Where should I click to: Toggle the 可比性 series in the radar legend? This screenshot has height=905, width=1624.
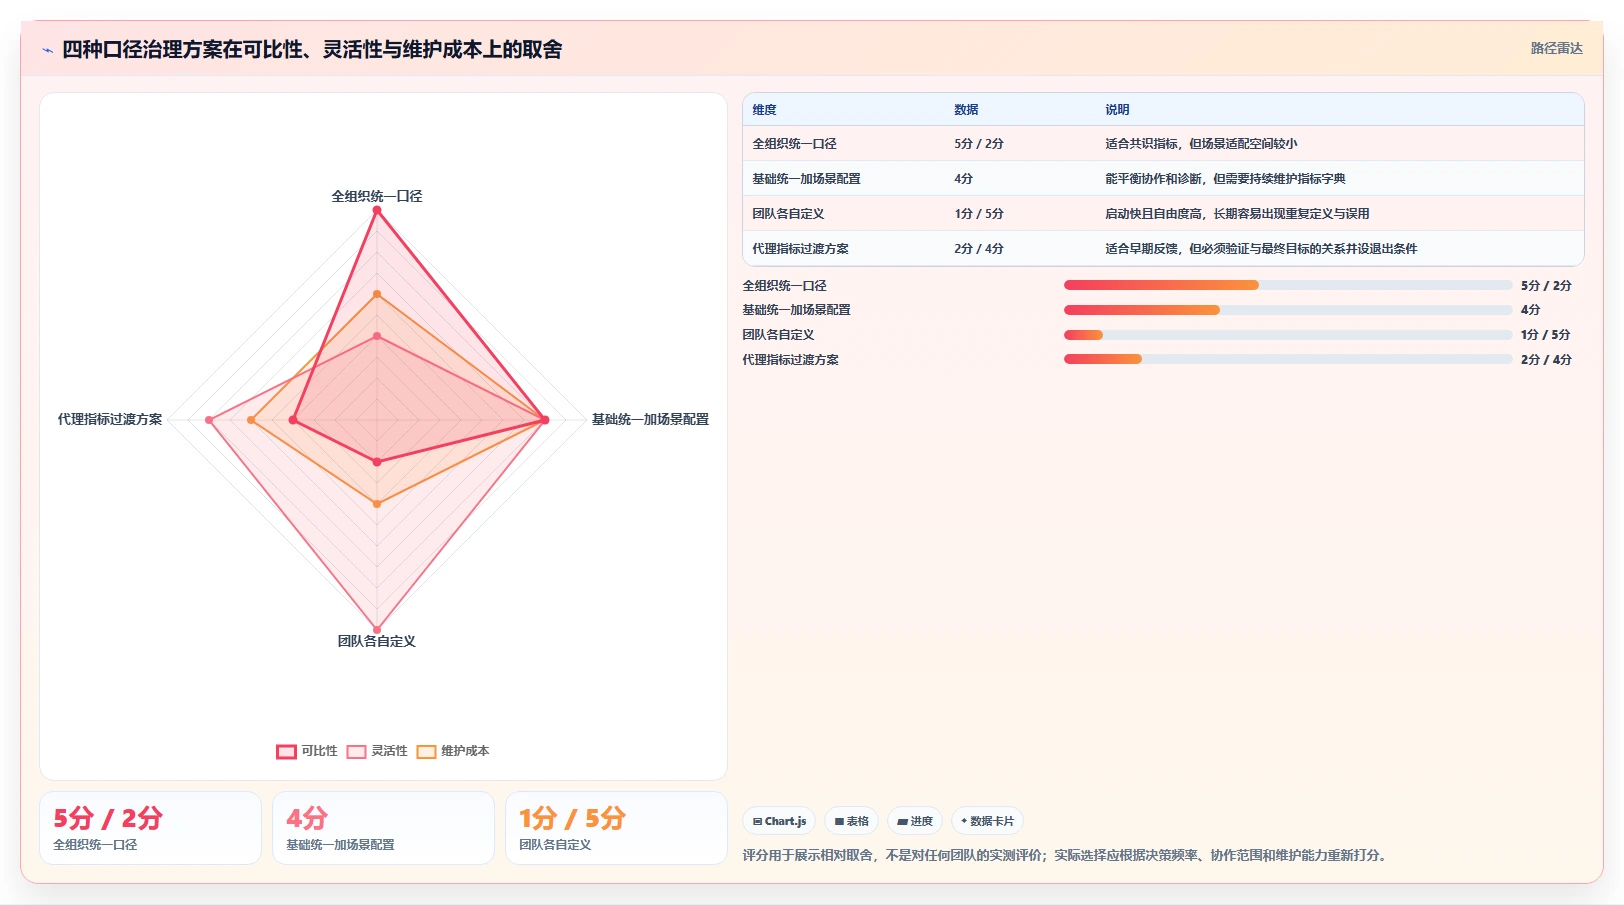pyautogui.click(x=307, y=751)
